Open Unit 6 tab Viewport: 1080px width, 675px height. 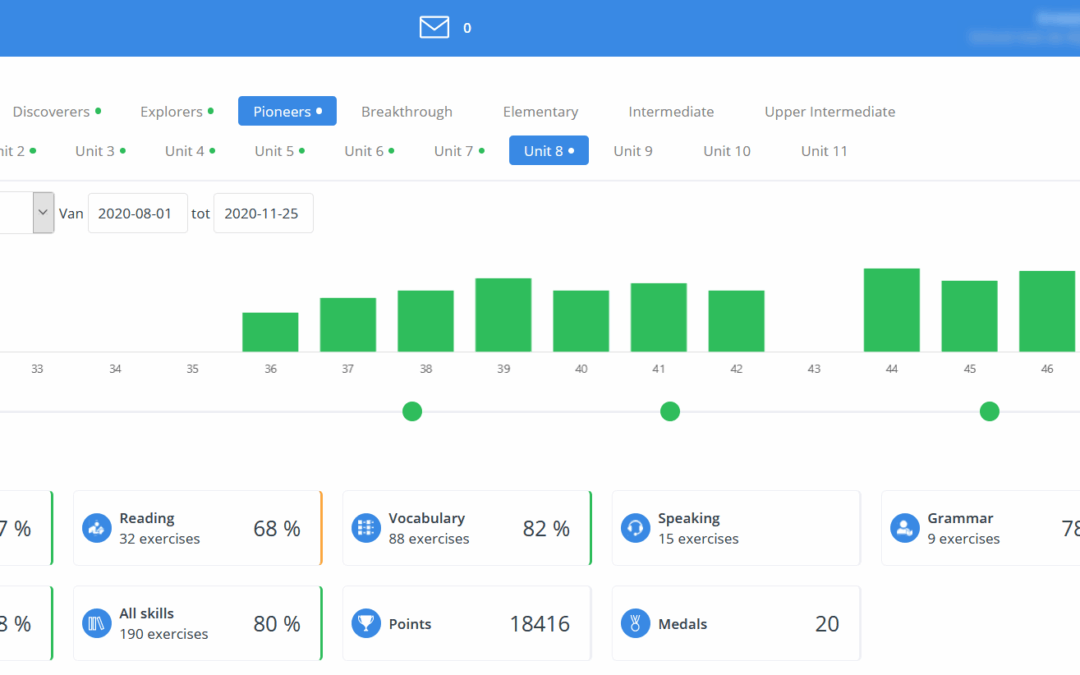click(x=369, y=151)
